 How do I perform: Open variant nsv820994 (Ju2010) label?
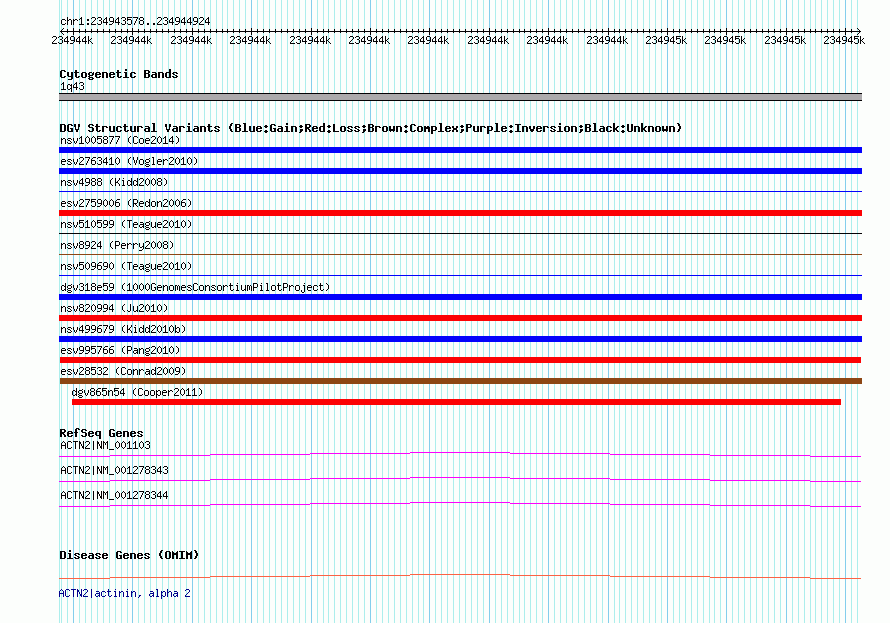[x=114, y=308]
